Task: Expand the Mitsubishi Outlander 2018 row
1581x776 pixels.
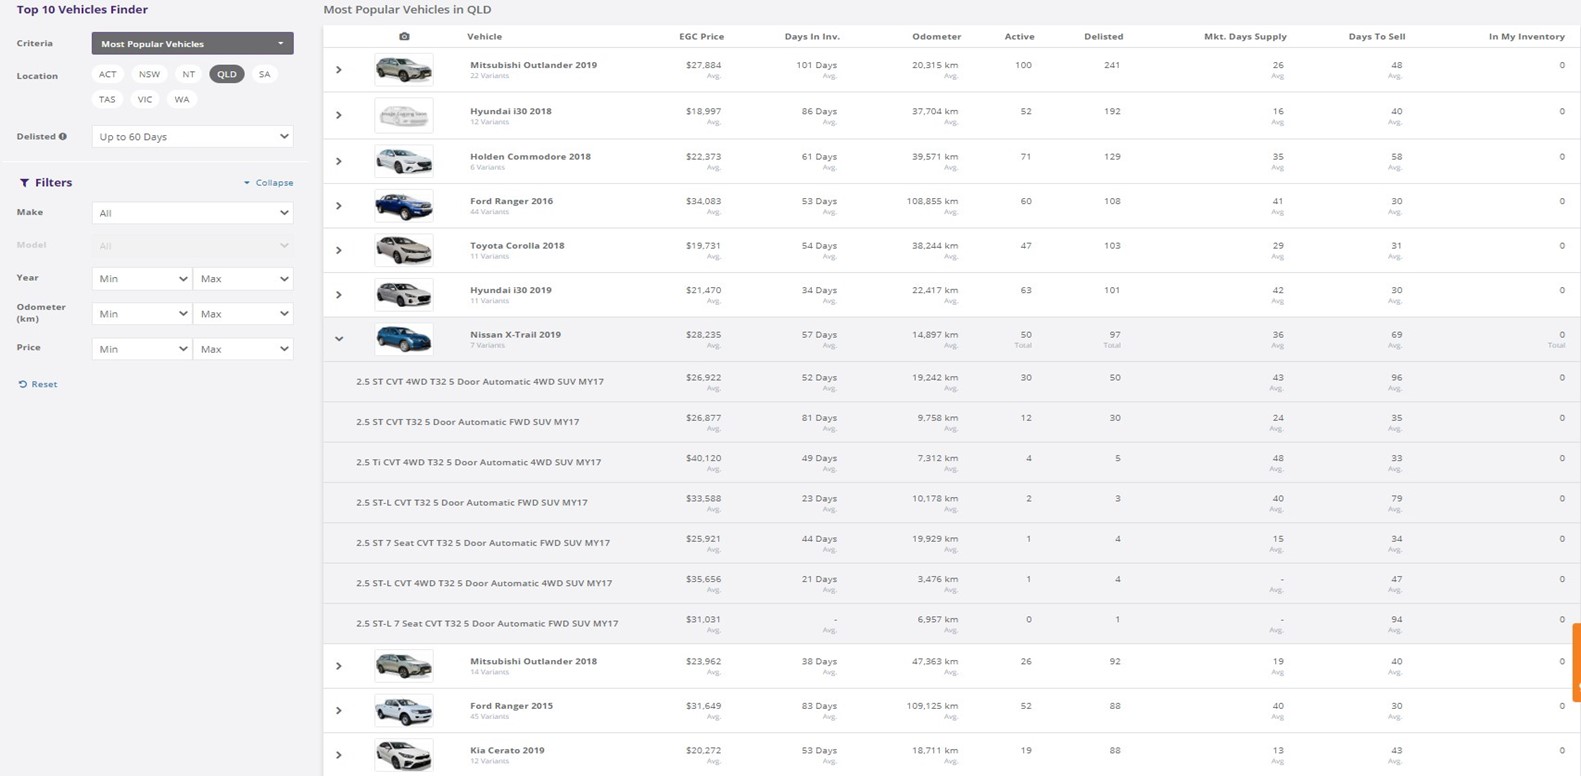Action: (x=339, y=666)
